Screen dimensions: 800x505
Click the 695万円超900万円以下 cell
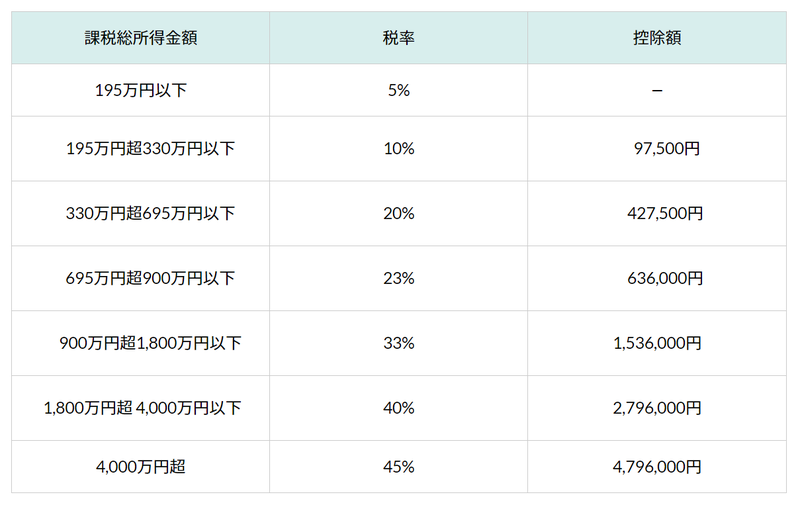click(150, 278)
